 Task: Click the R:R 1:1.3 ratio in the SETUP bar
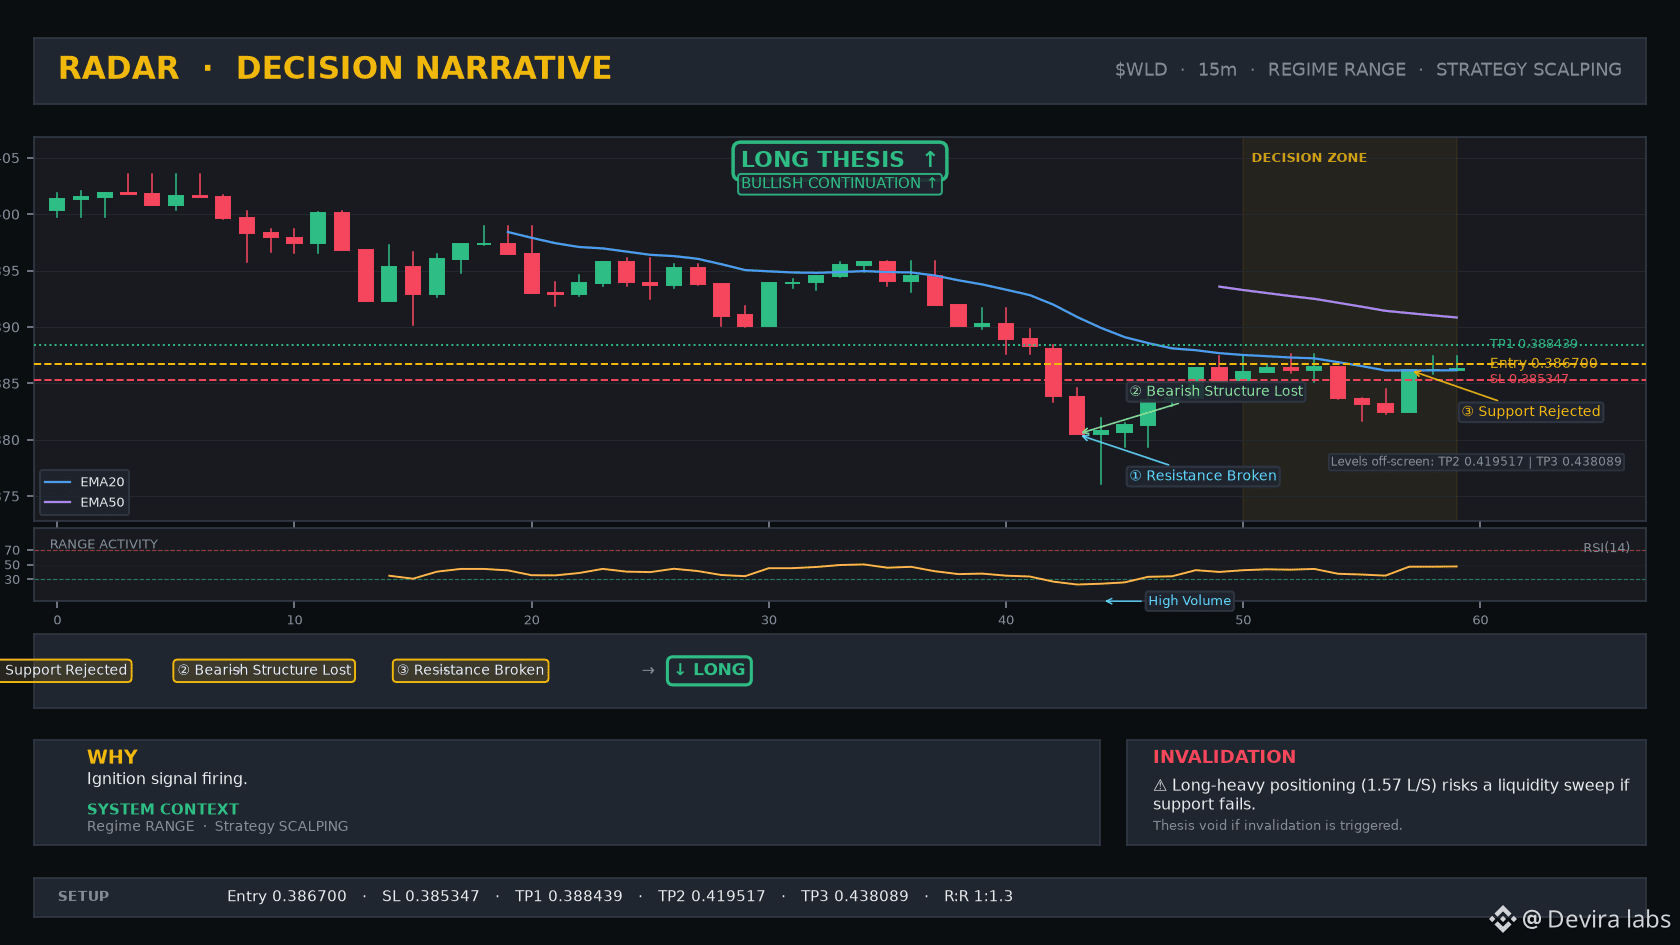click(979, 896)
